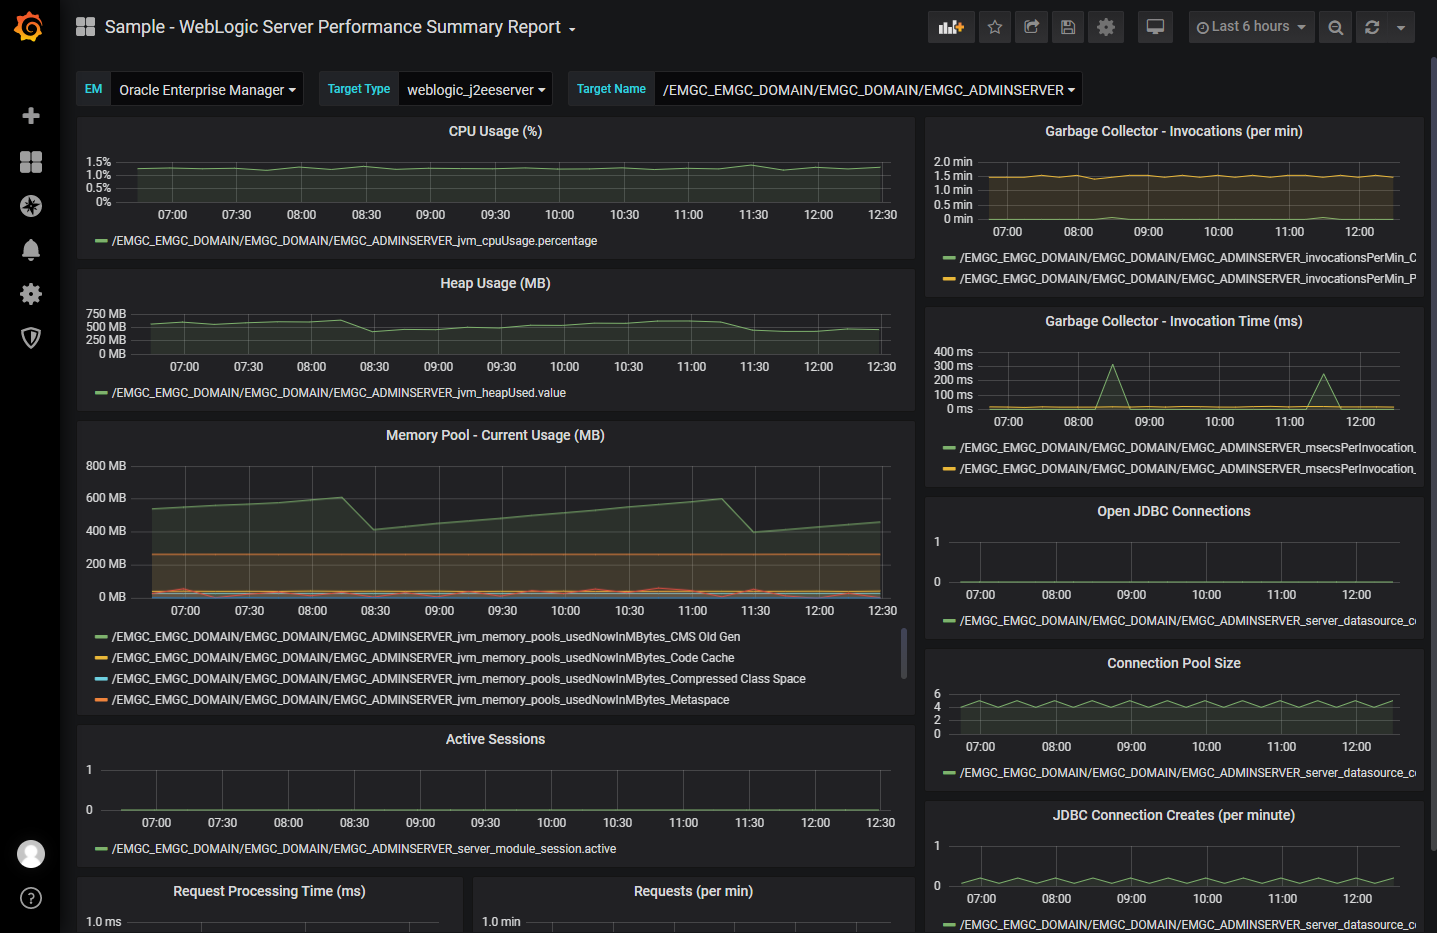Toggle Connection Pool Size datasource legend series

coord(1188,773)
